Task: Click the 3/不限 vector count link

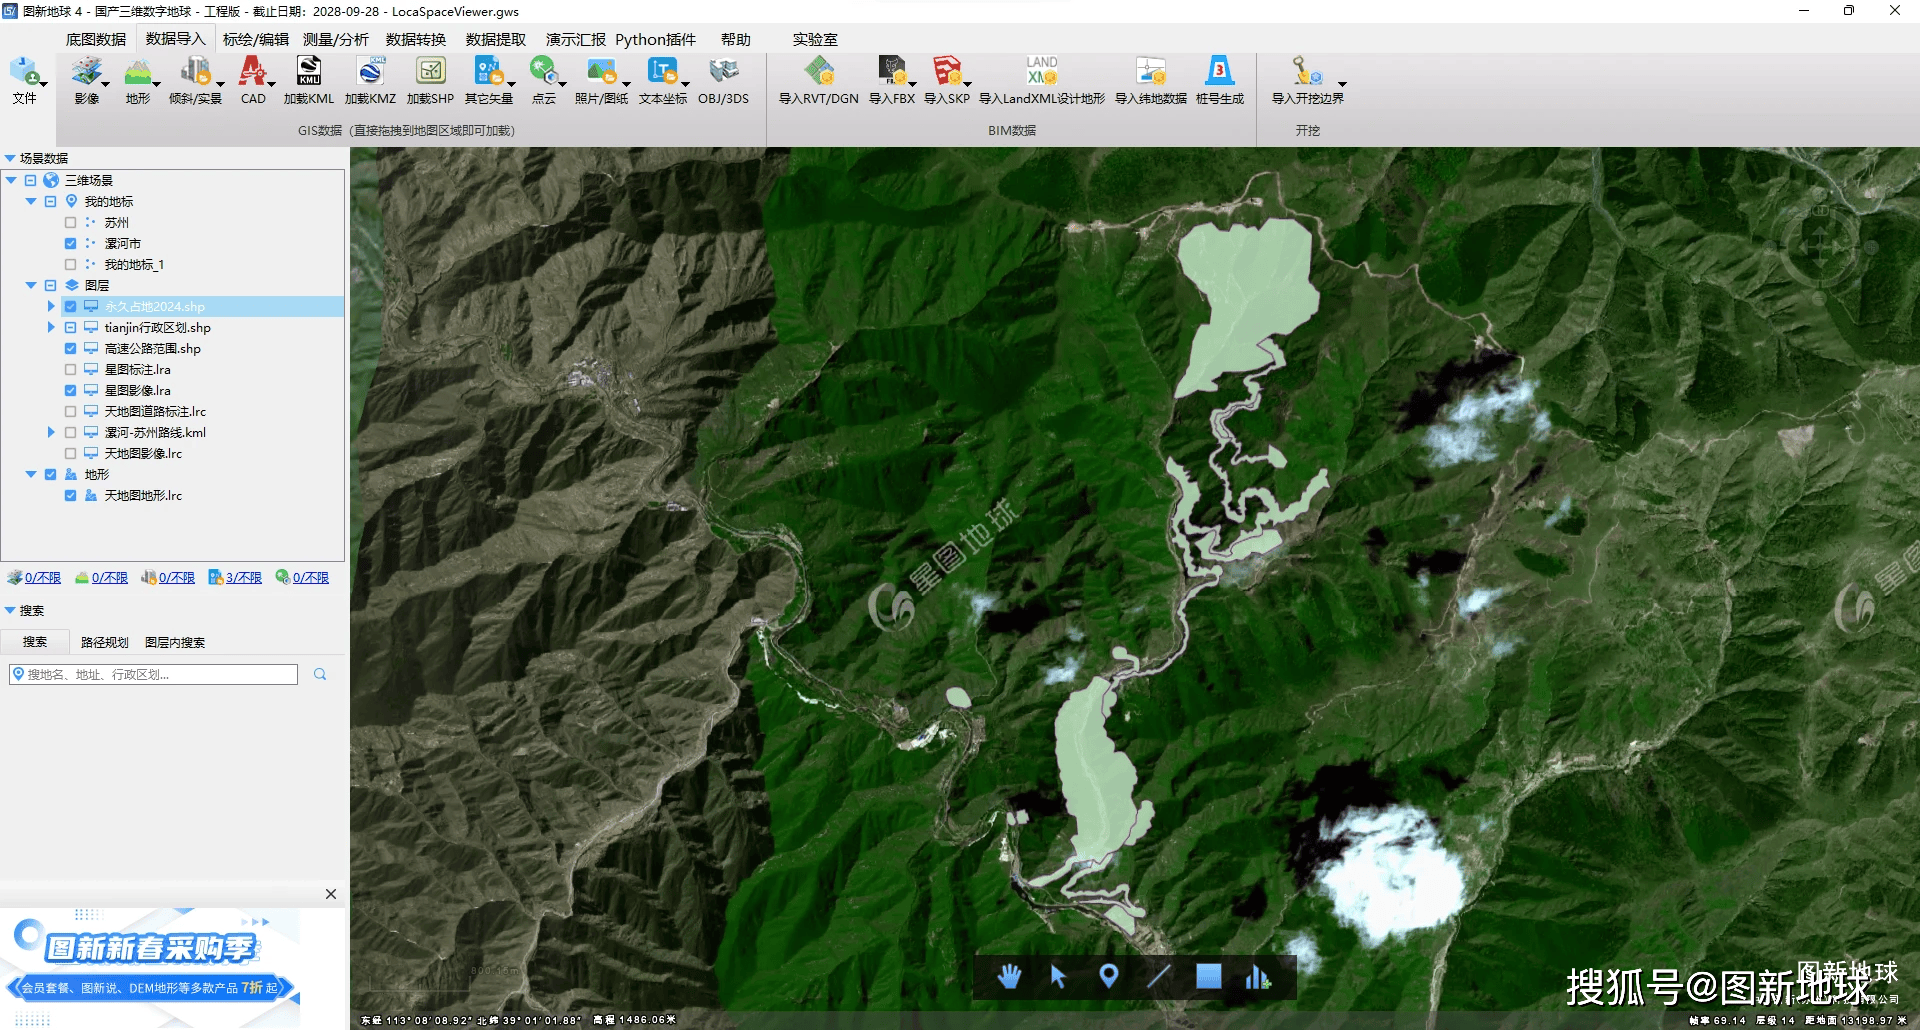Action: click(x=243, y=578)
